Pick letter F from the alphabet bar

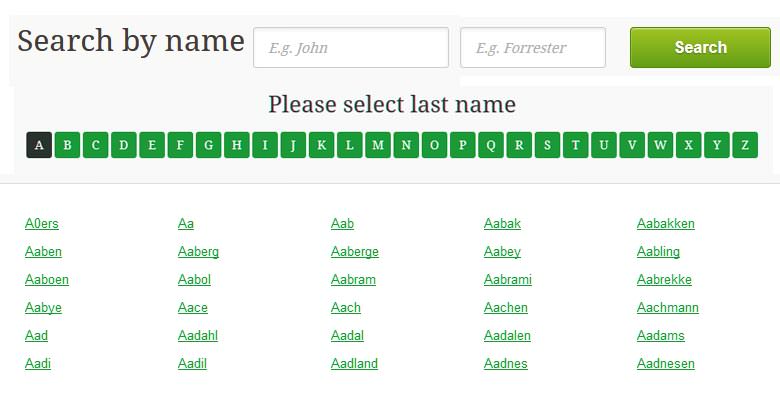(180, 145)
